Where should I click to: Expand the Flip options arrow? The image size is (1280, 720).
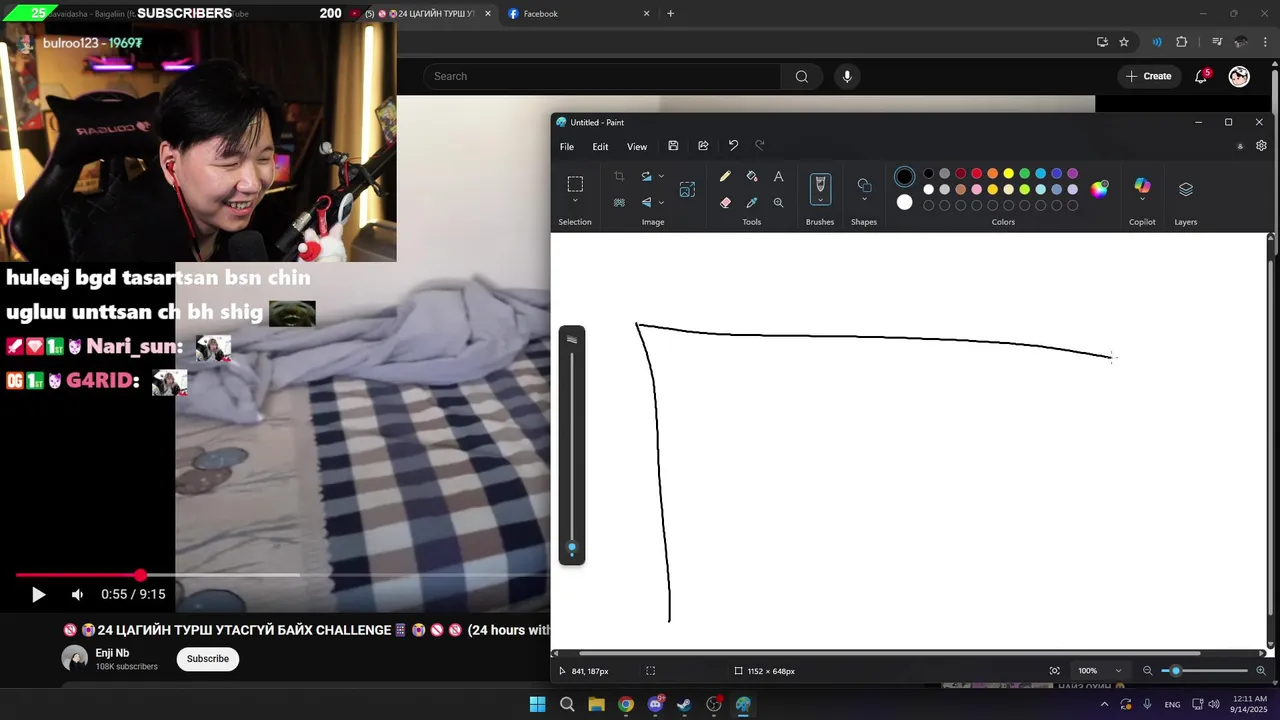(x=661, y=202)
